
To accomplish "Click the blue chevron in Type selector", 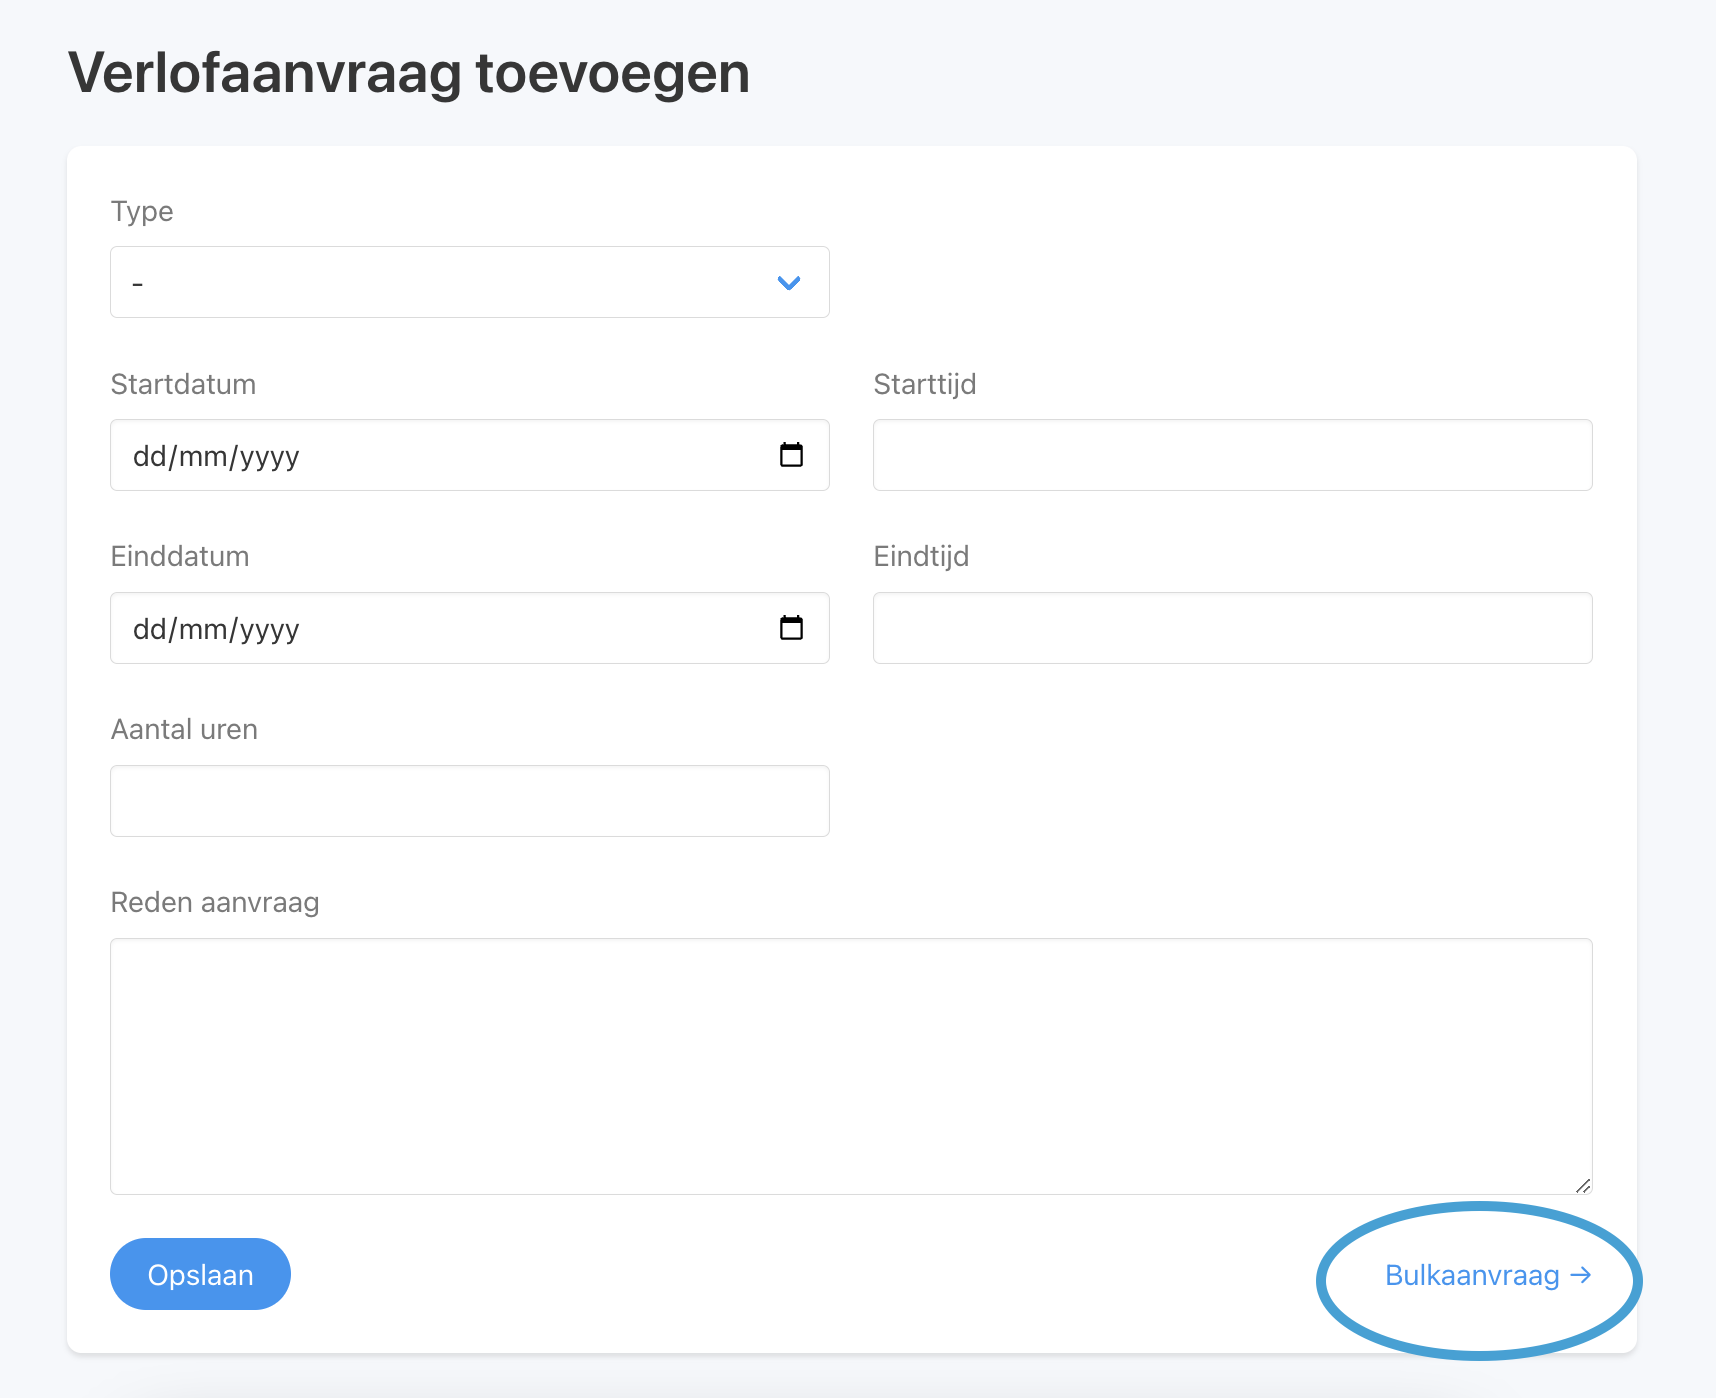I will coord(789,283).
